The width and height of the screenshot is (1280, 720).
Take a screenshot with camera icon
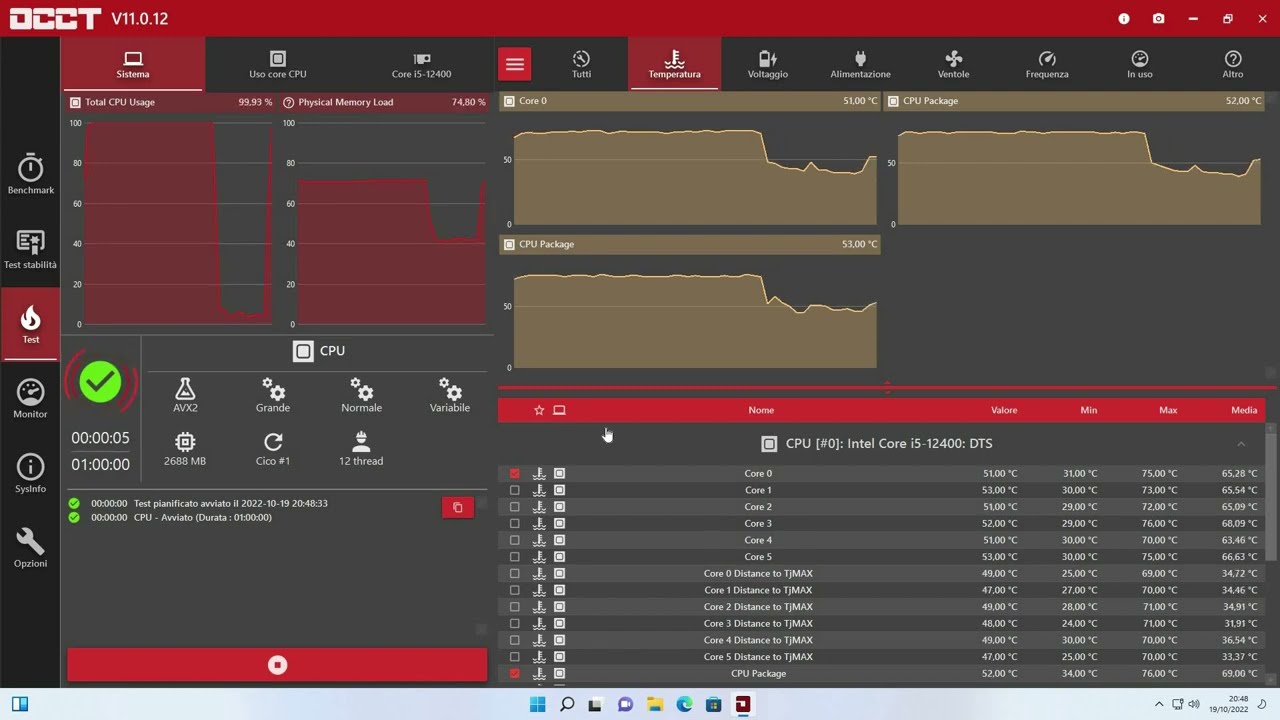coord(1158,18)
